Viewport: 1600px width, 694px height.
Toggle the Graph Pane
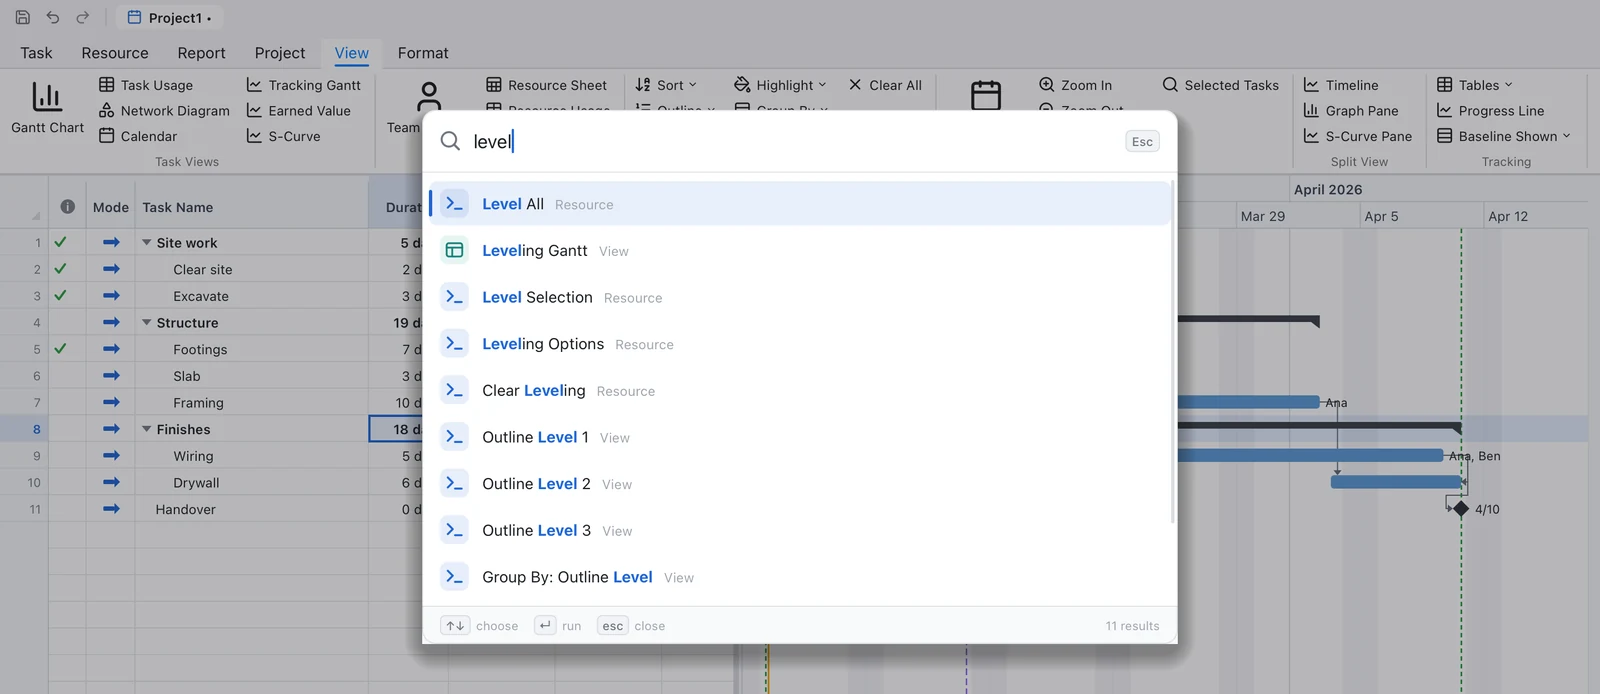[x=1351, y=111]
